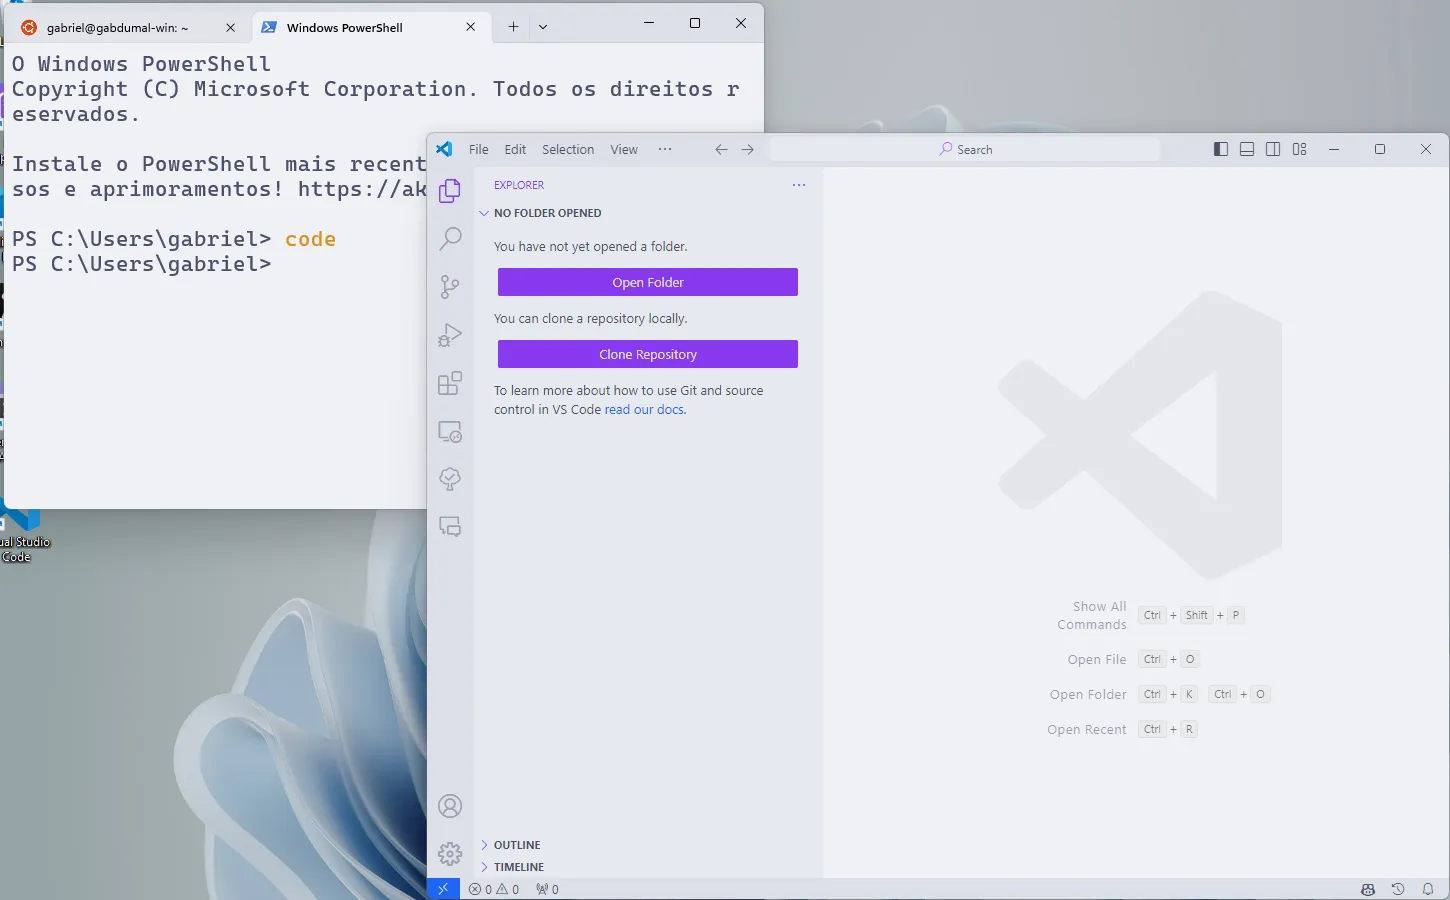Open the Explorer view in the activity bar
The image size is (1450, 900).
point(450,190)
